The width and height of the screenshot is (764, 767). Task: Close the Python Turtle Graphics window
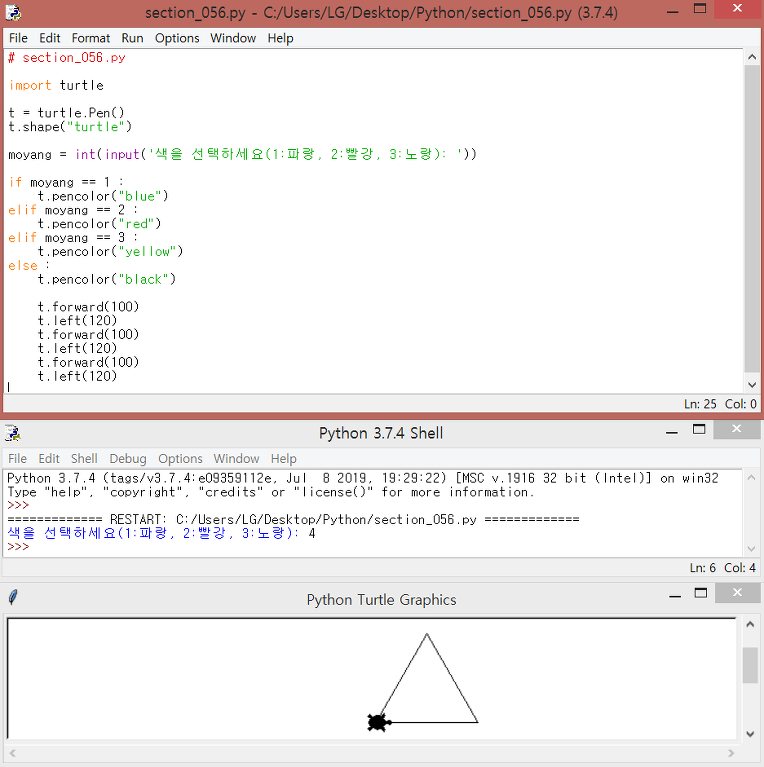click(x=738, y=593)
